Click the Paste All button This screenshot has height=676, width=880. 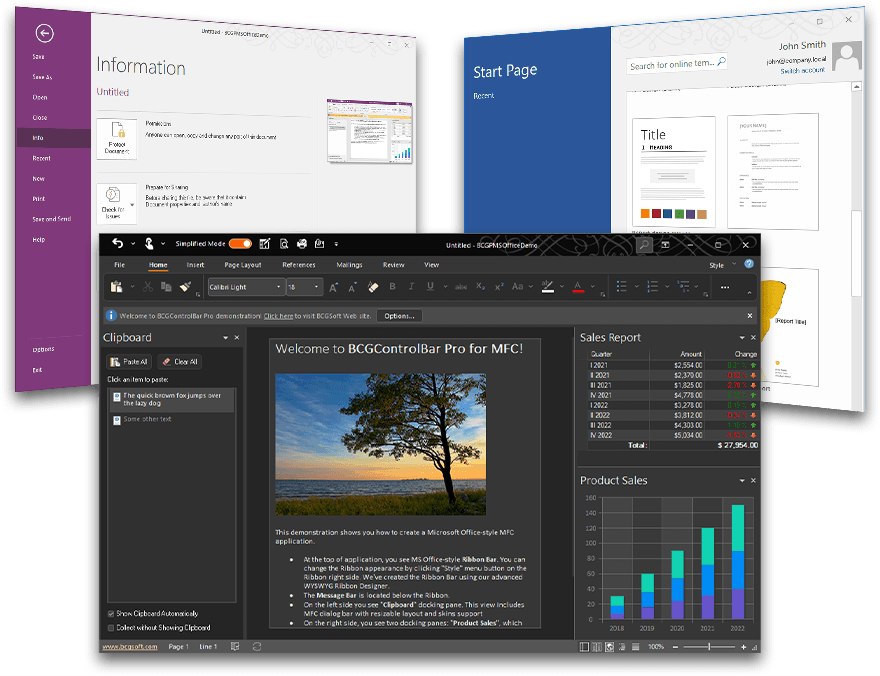pyautogui.click(x=129, y=362)
